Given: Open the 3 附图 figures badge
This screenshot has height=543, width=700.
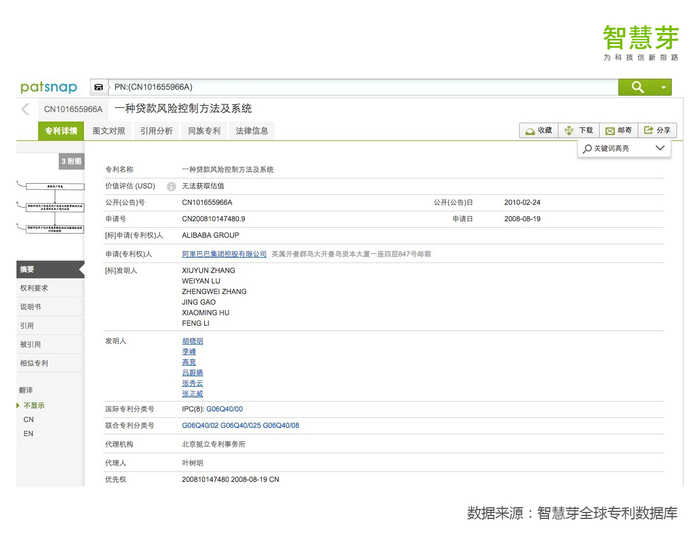Looking at the screenshot, I should [71, 161].
